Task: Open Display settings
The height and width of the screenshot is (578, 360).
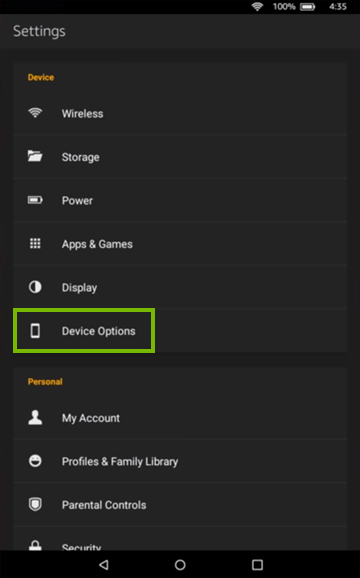Action: coord(180,288)
